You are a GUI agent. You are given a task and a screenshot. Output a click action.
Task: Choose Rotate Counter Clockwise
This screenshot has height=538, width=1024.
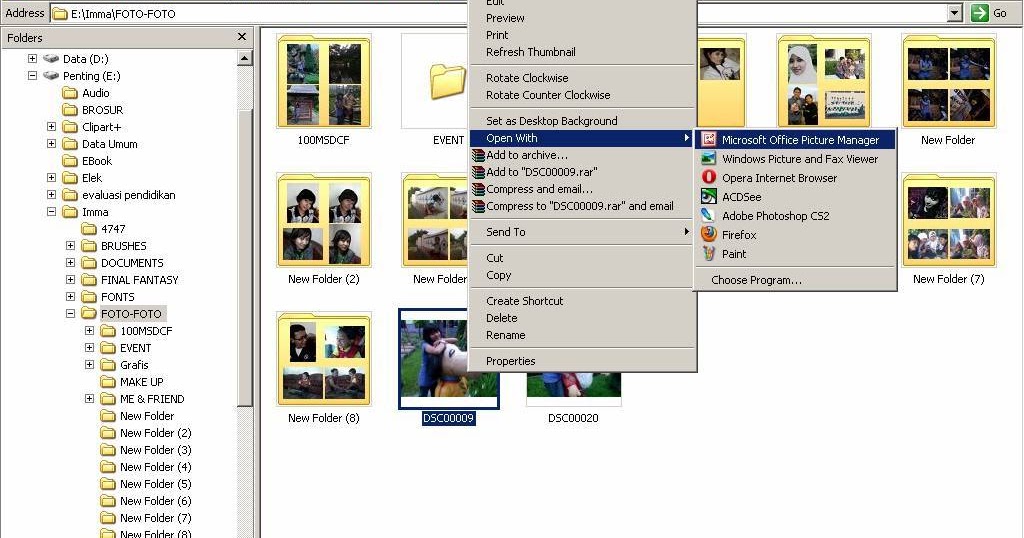(581, 95)
